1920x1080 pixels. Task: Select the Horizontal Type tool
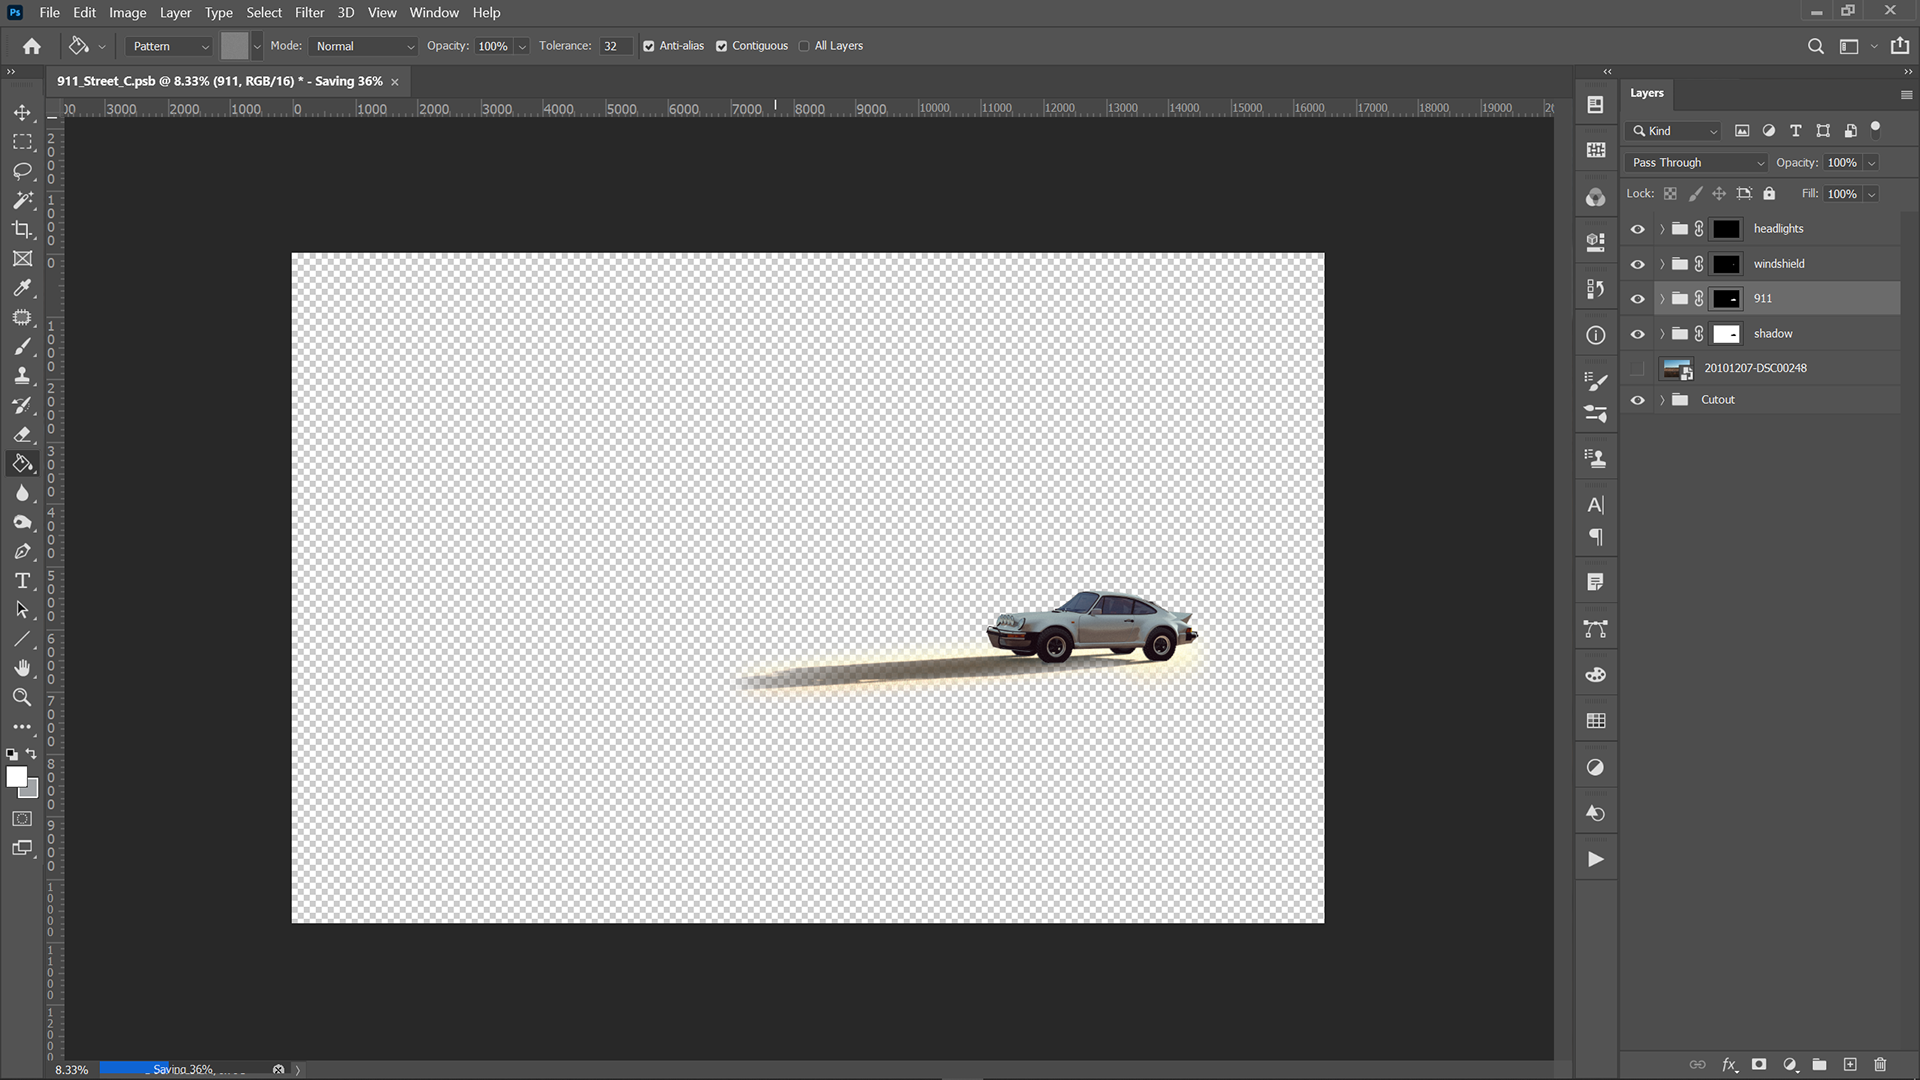[x=22, y=581]
